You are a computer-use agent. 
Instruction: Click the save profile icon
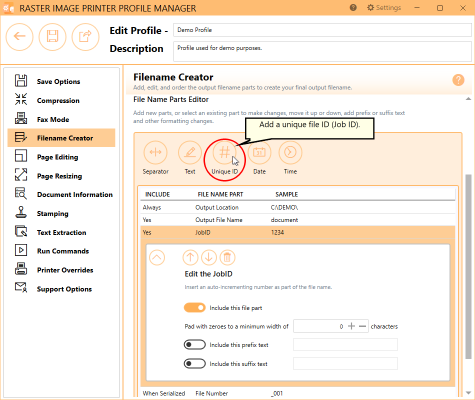pyautogui.click(x=52, y=36)
